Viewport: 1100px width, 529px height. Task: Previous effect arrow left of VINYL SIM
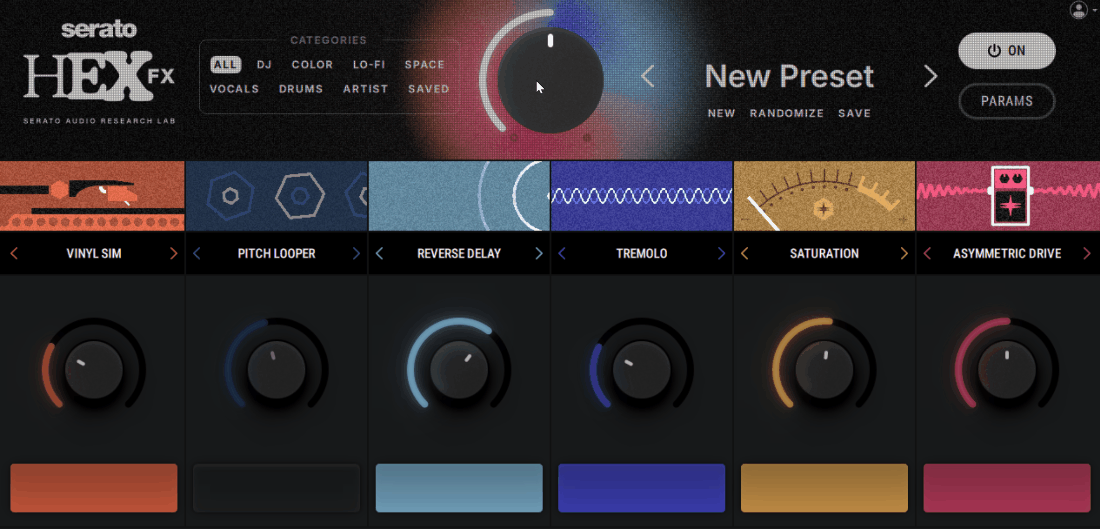click(x=14, y=253)
